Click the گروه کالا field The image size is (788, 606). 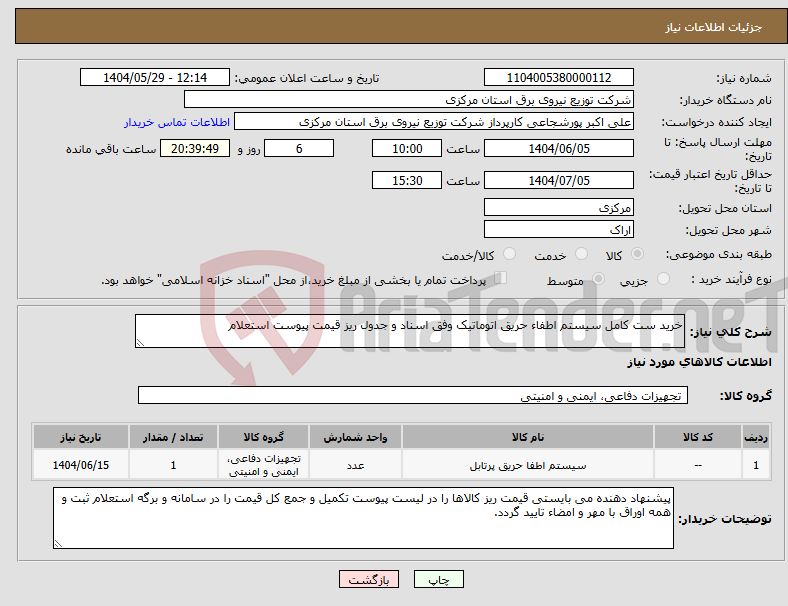click(413, 395)
